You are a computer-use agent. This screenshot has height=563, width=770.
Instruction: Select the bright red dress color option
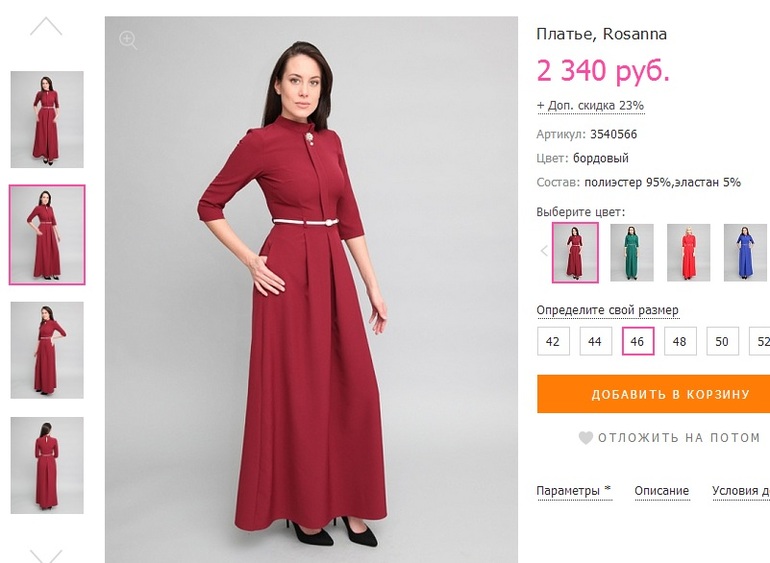(688, 253)
